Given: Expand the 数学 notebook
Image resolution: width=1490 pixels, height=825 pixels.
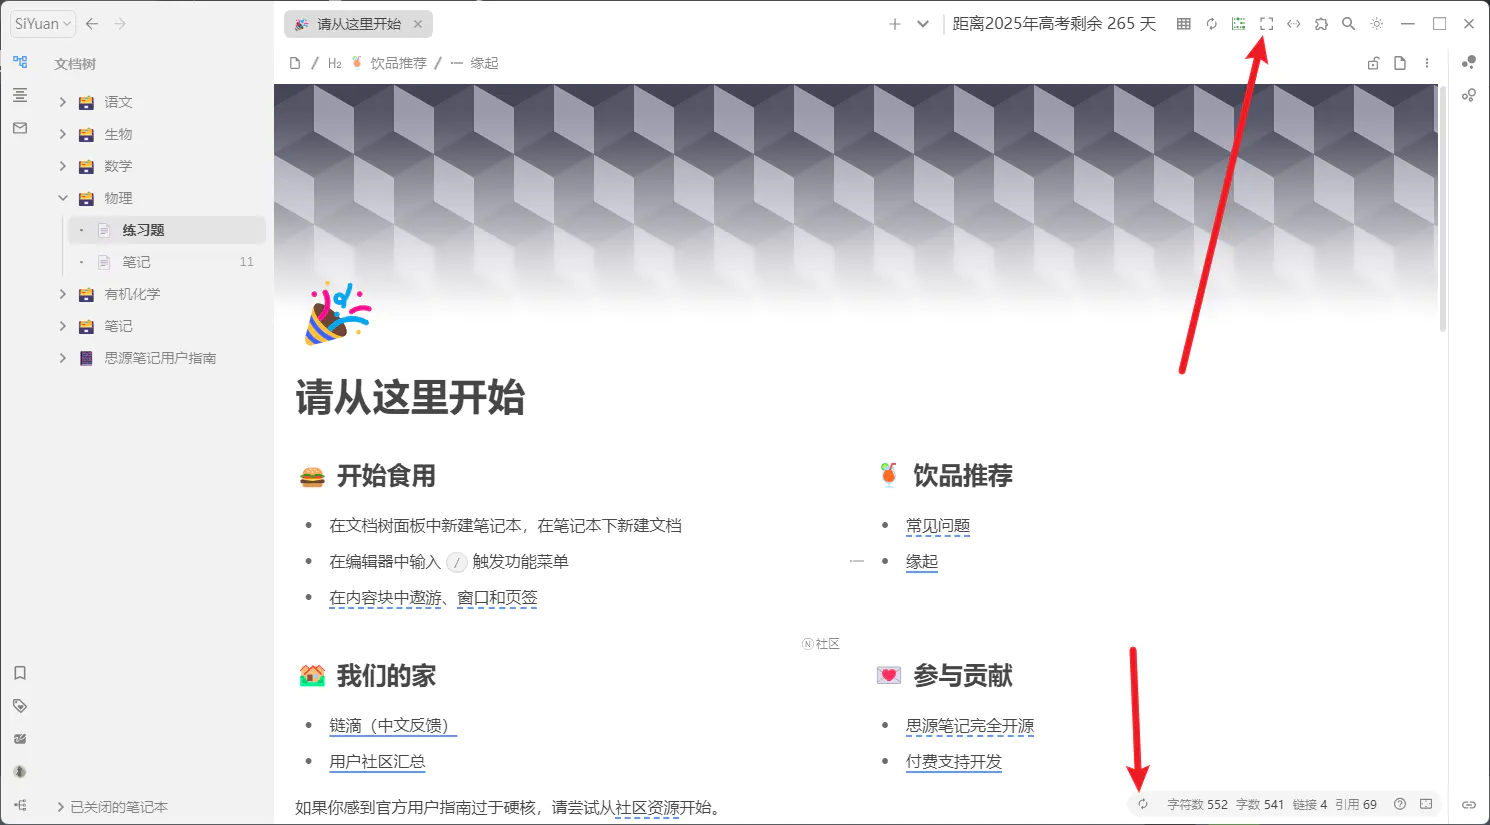Looking at the screenshot, I should 62,166.
